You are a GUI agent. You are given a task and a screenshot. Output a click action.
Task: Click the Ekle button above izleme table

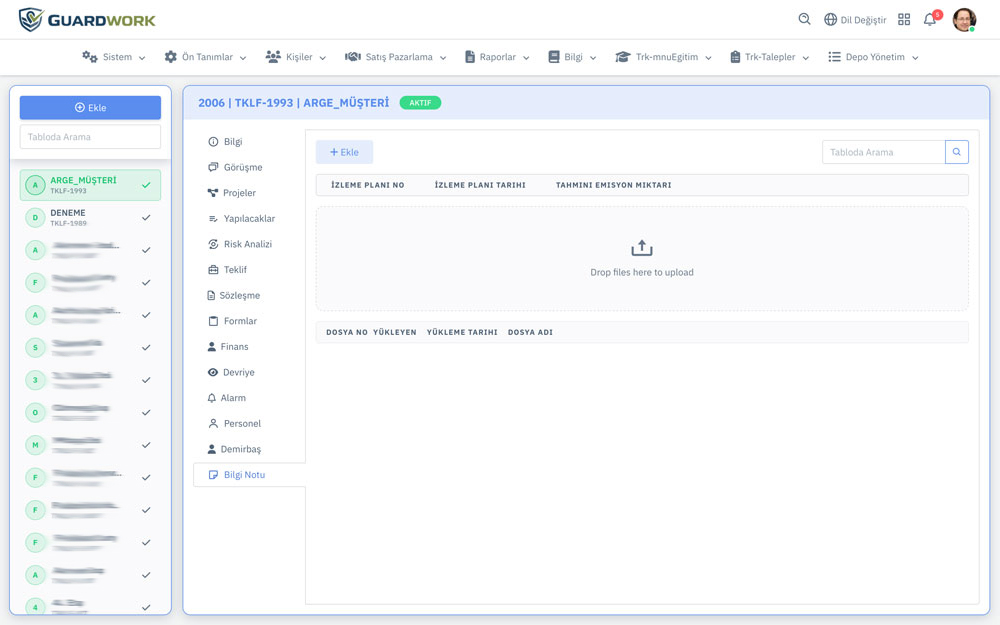344,152
